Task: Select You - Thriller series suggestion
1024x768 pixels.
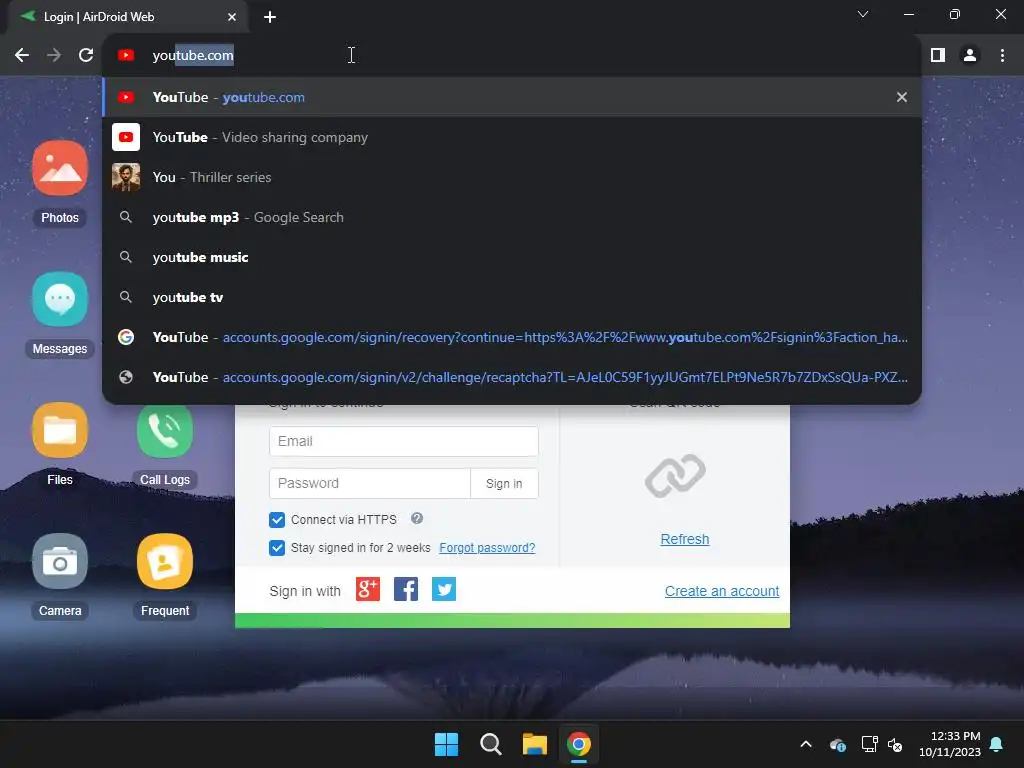Action: (512, 177)
